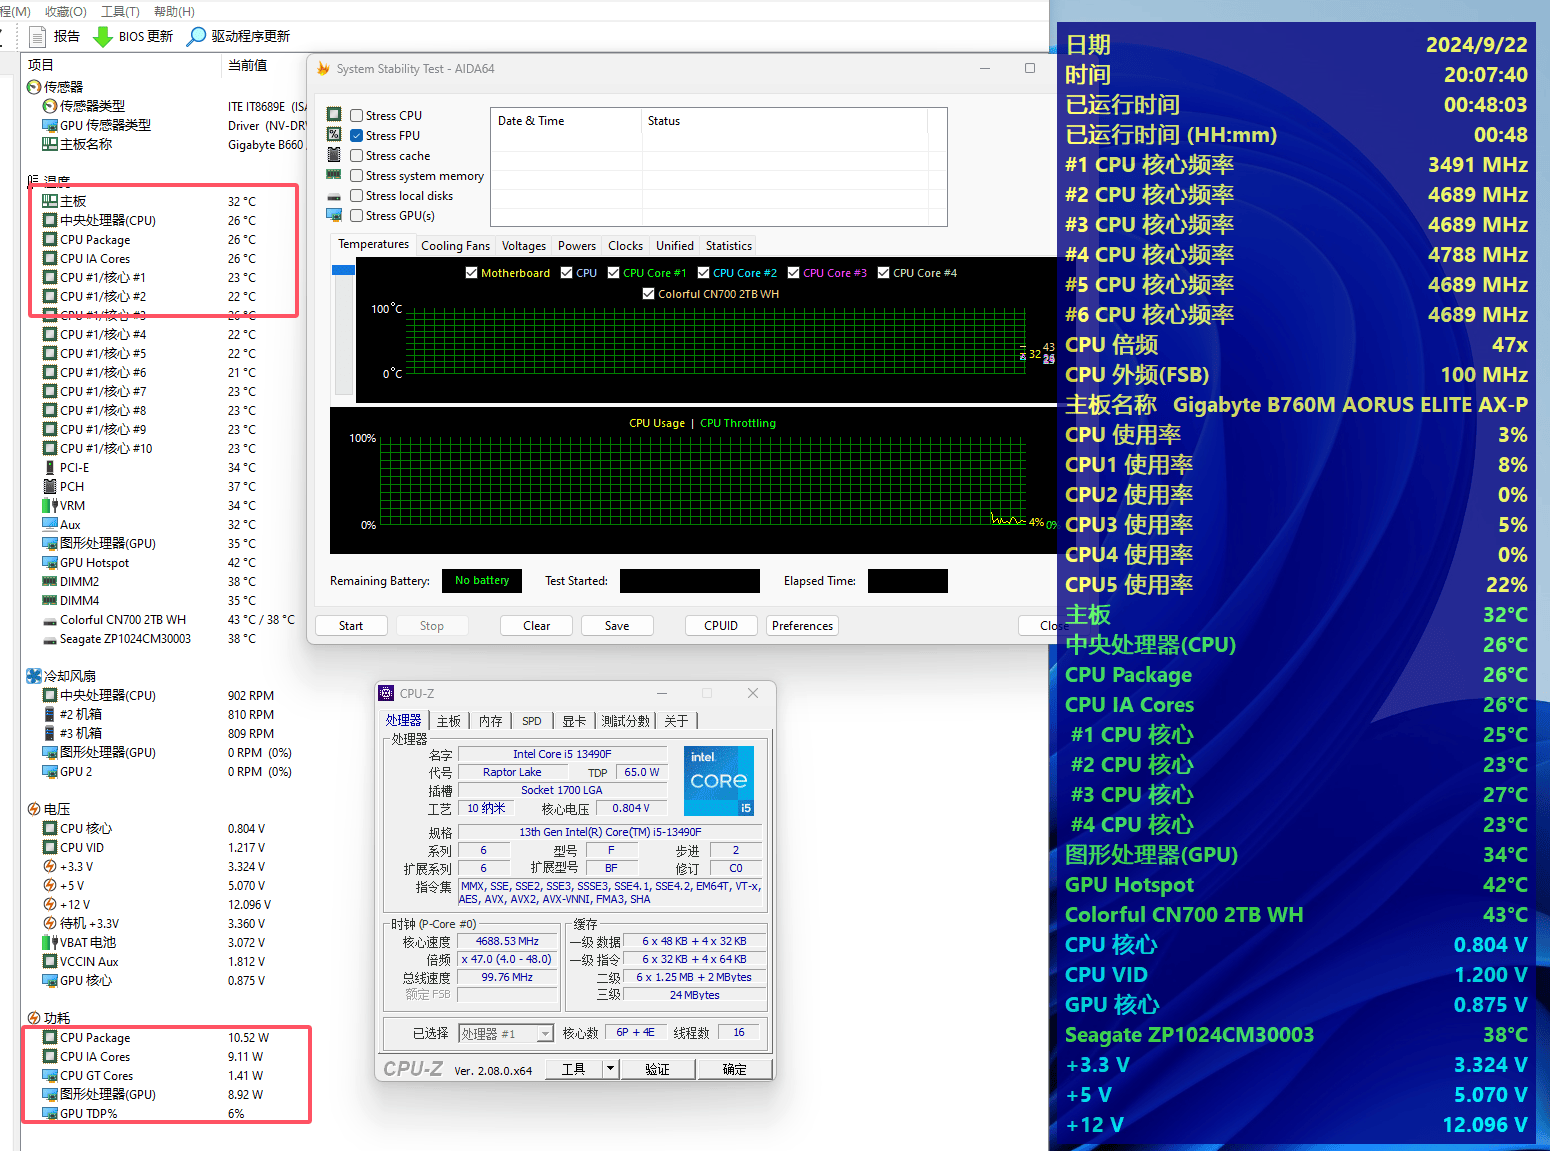Click the BIOS update green arrow icon
This screenshot has height=1151, width=1550.
[x=102, y=37]
